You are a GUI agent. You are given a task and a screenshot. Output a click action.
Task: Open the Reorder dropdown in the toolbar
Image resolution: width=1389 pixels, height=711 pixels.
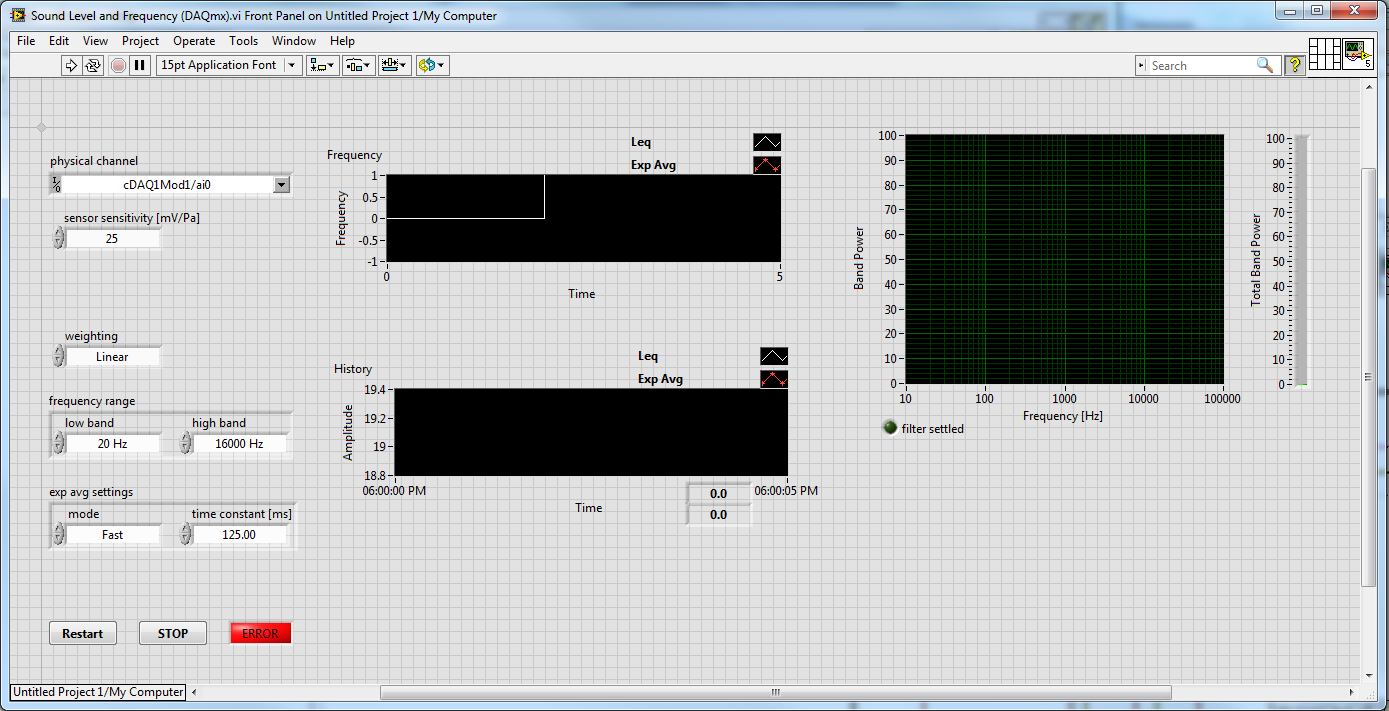pos(432,65)
